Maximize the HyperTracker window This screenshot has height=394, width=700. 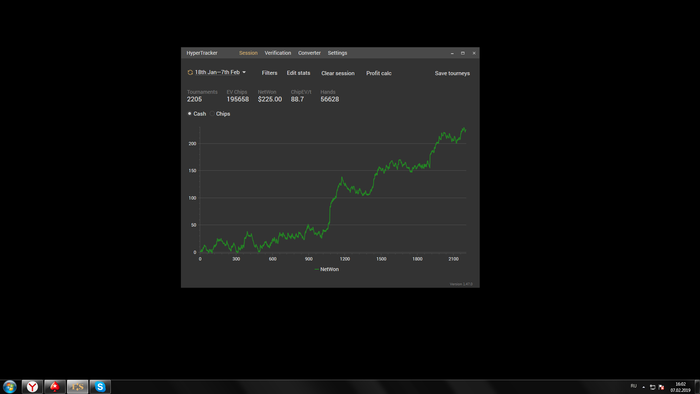click(x=463, y=53)
